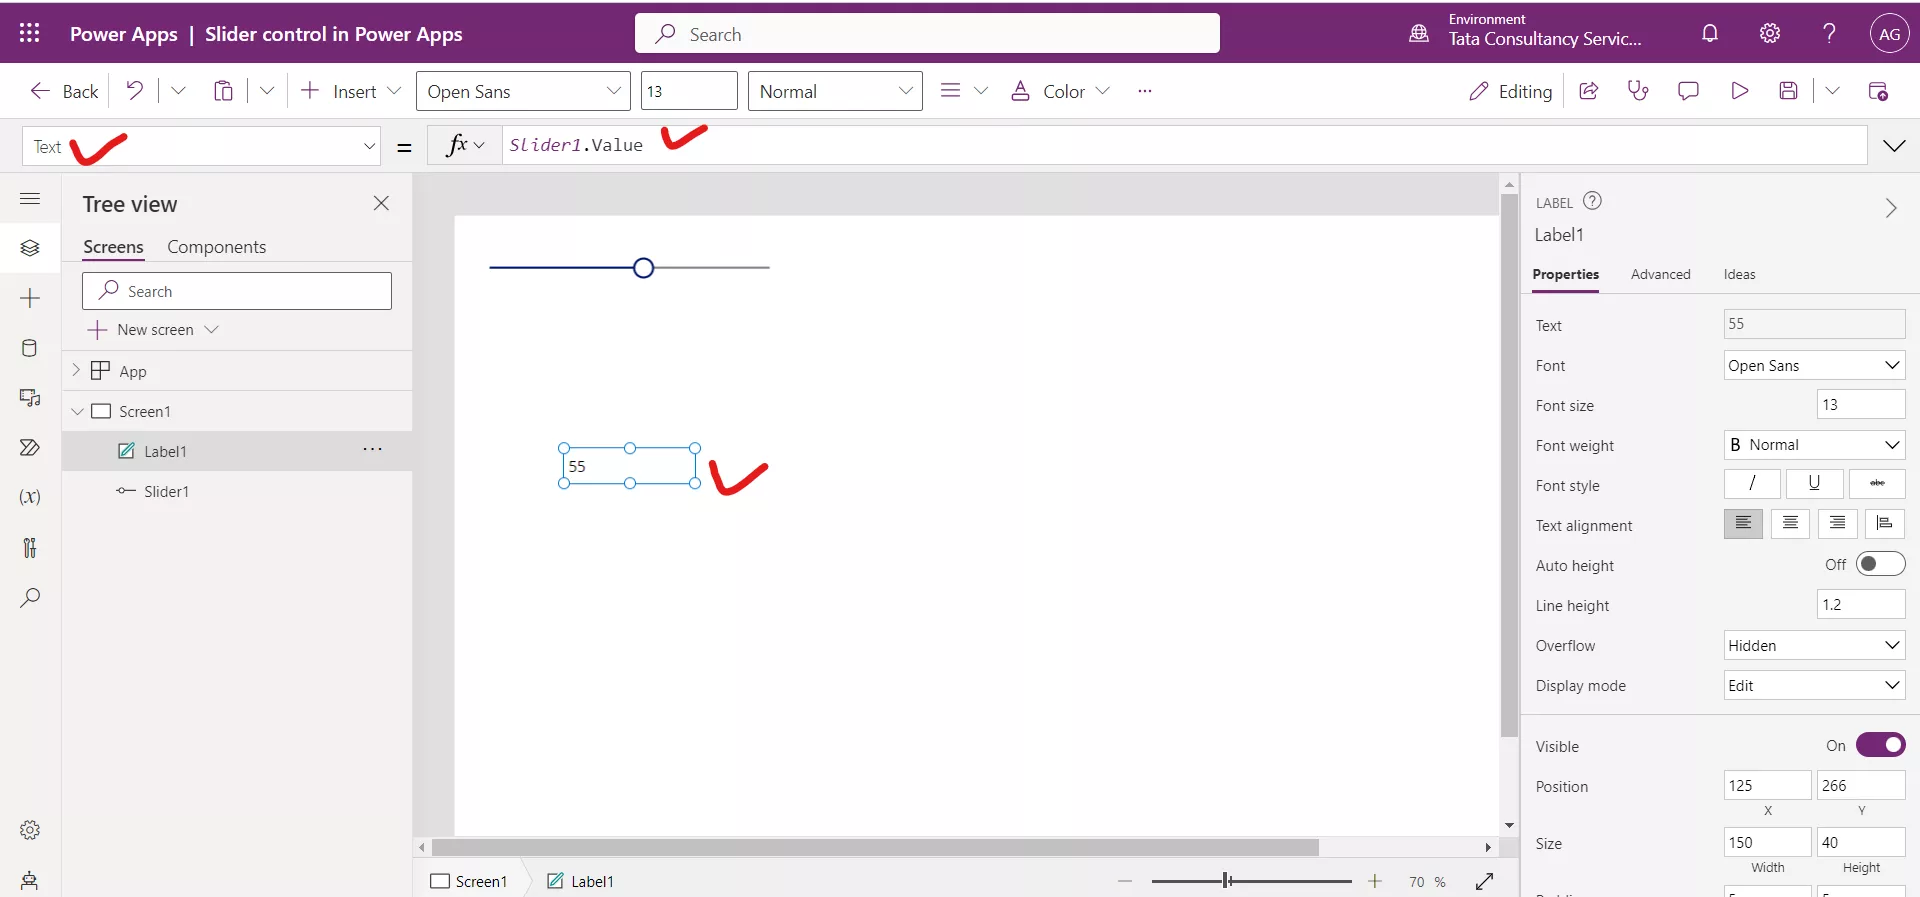The height and width of the screenshot is (897, 1920).
Task: Close the Tree view panel
Action: click(x=381, y=203)
